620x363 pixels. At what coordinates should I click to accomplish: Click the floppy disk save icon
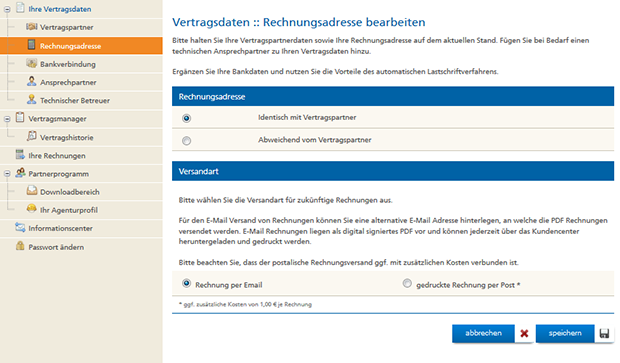pyautogui.click(x=604, y=333)
